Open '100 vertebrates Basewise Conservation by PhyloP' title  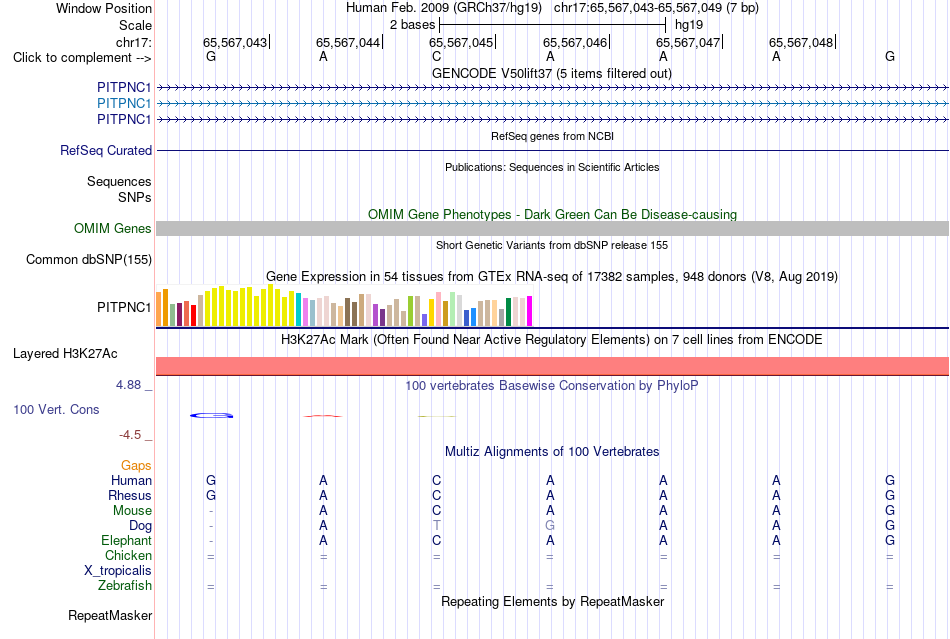551,386
